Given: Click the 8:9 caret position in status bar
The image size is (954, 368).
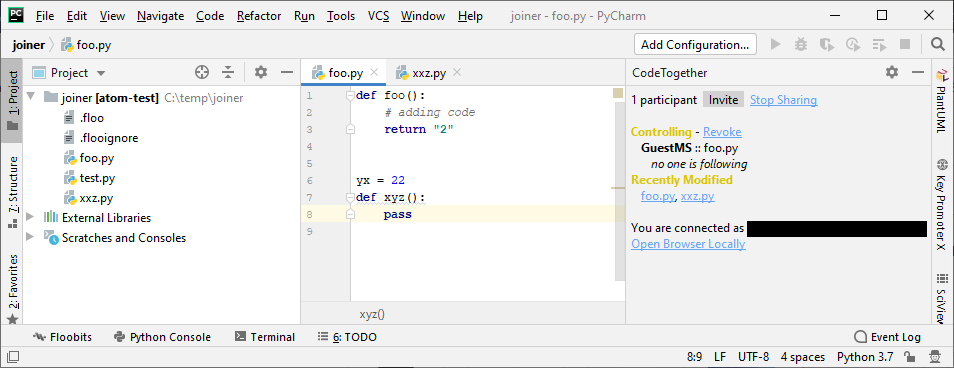Looking at the screenshot, I should (694, 357).
